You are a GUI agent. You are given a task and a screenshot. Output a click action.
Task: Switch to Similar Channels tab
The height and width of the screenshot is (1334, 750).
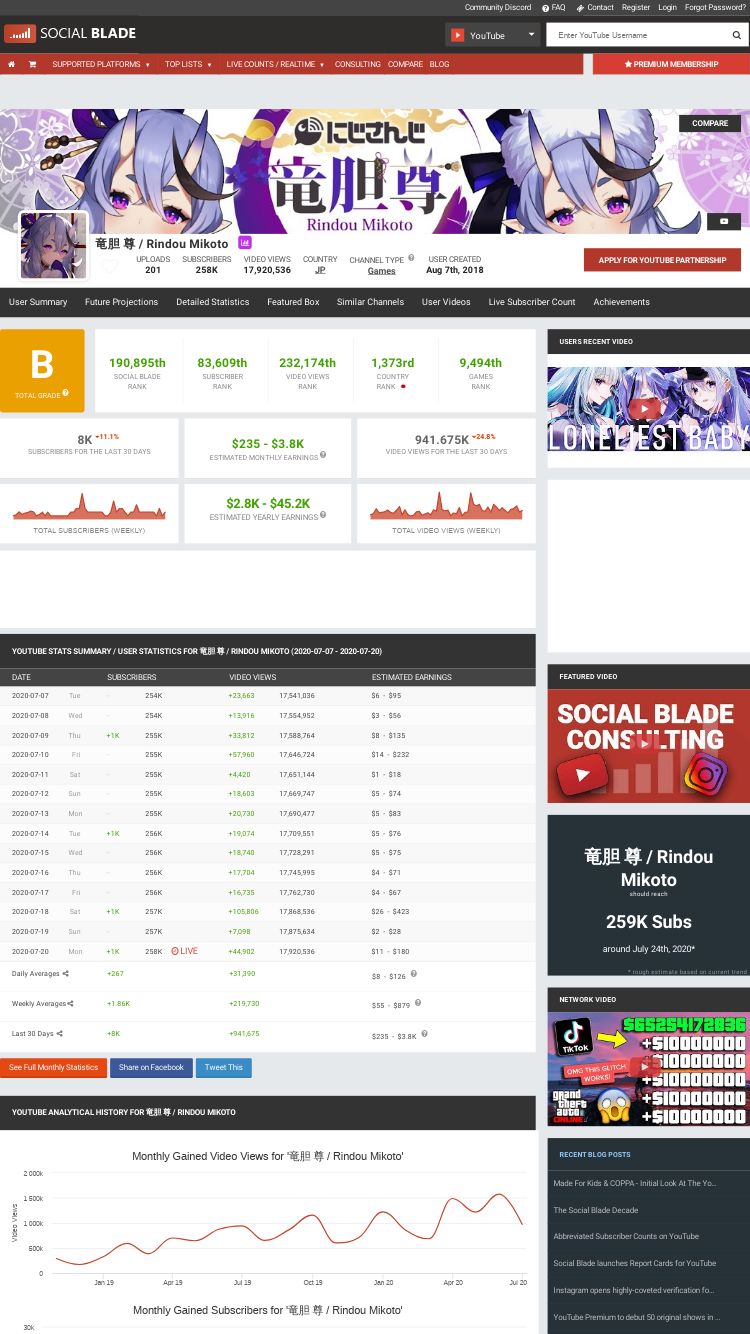point(370,302)
